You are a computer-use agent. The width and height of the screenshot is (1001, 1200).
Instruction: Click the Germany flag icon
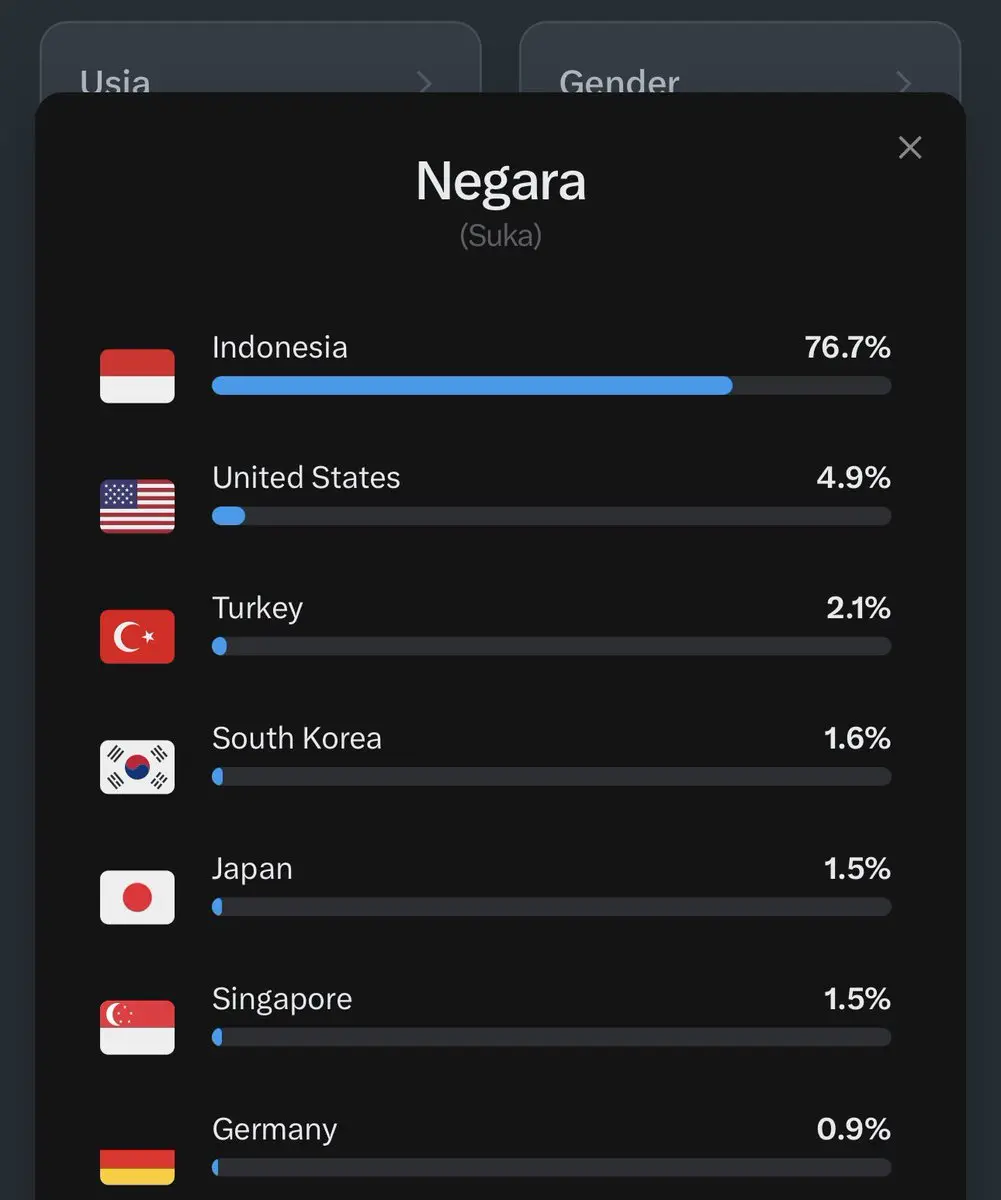(x=137, y=1166)
